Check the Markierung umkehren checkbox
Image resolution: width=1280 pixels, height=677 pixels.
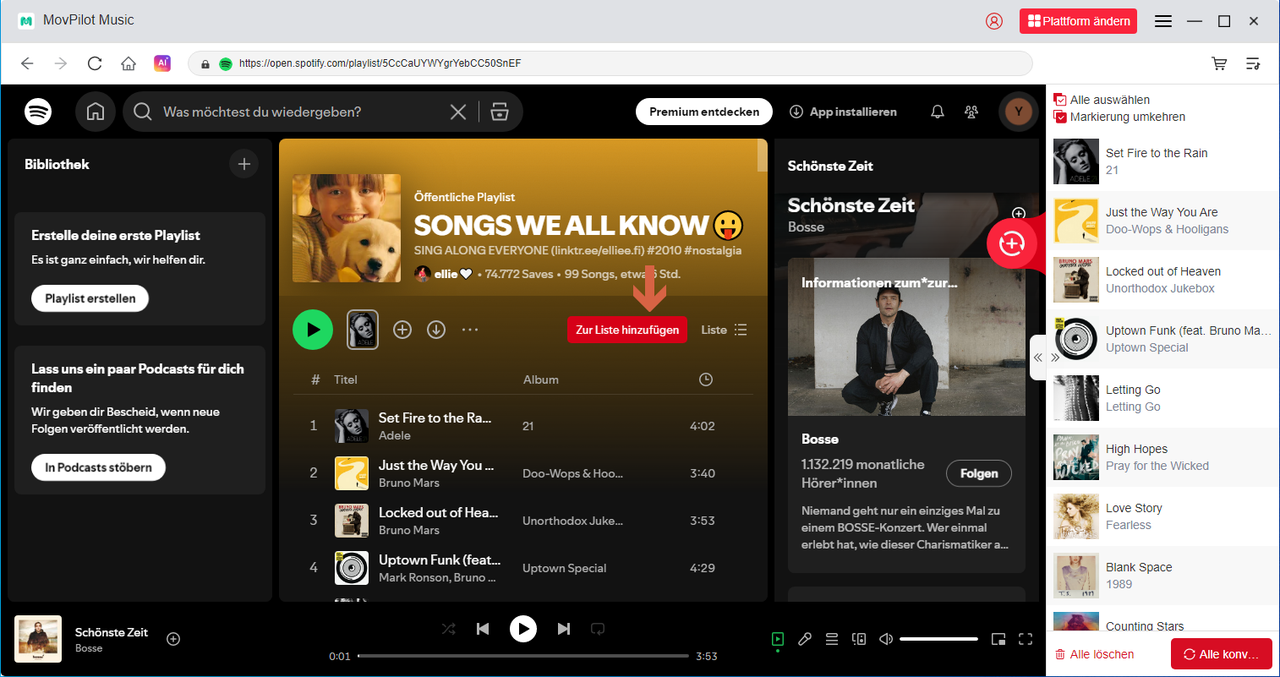click(1060, 117)
